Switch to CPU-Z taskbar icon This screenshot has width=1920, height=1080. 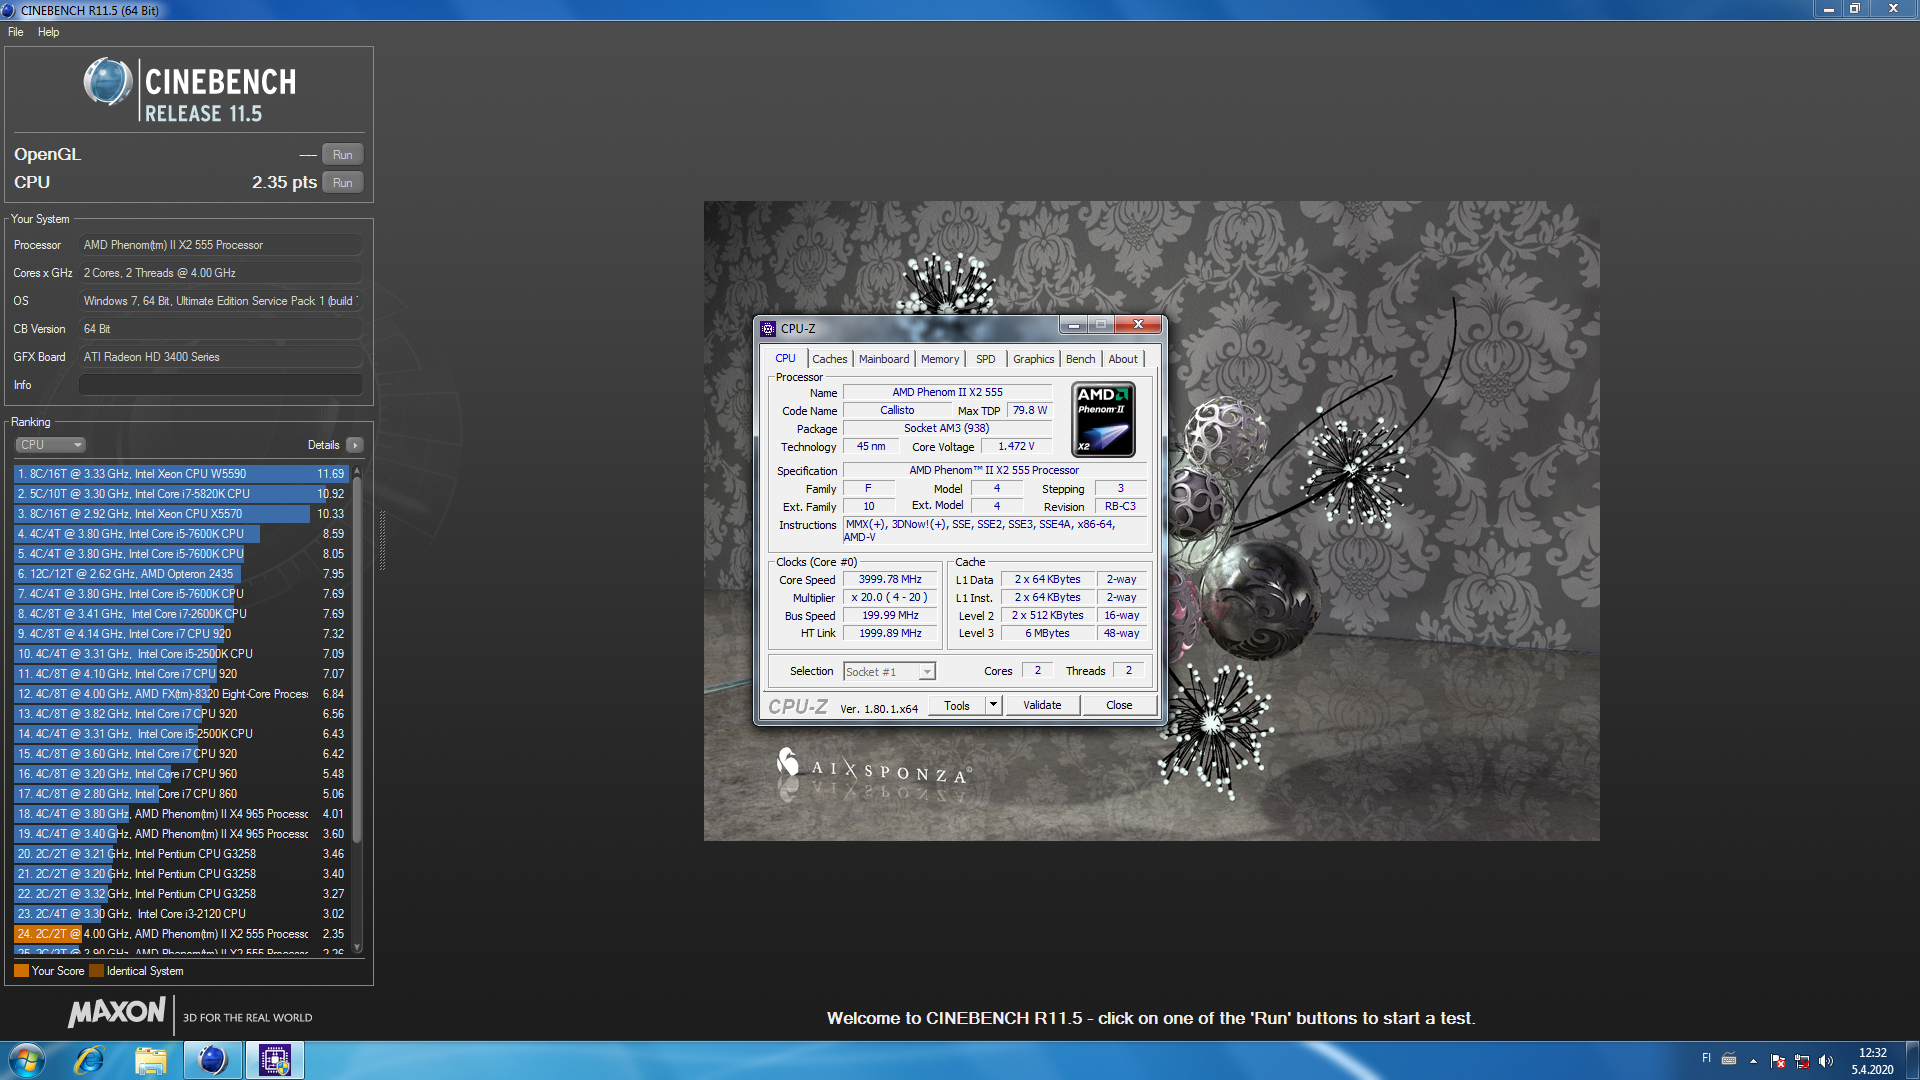point(274,1060)
